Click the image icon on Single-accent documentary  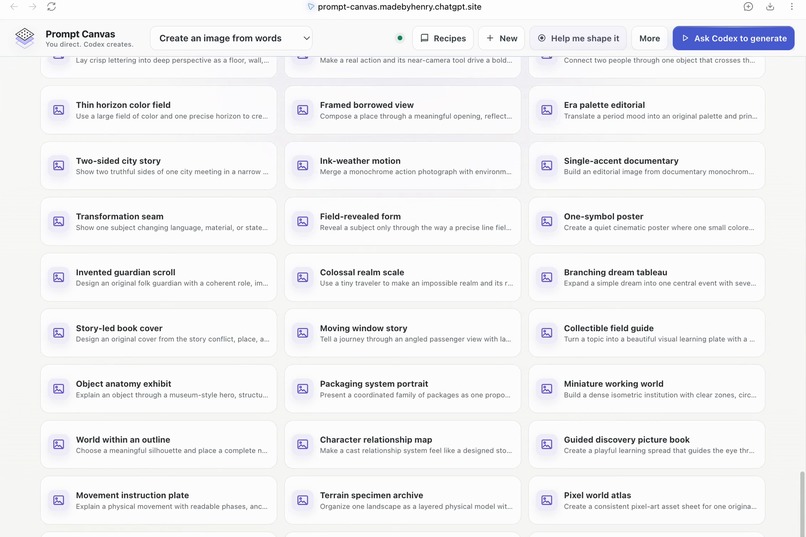click(547, 165)
